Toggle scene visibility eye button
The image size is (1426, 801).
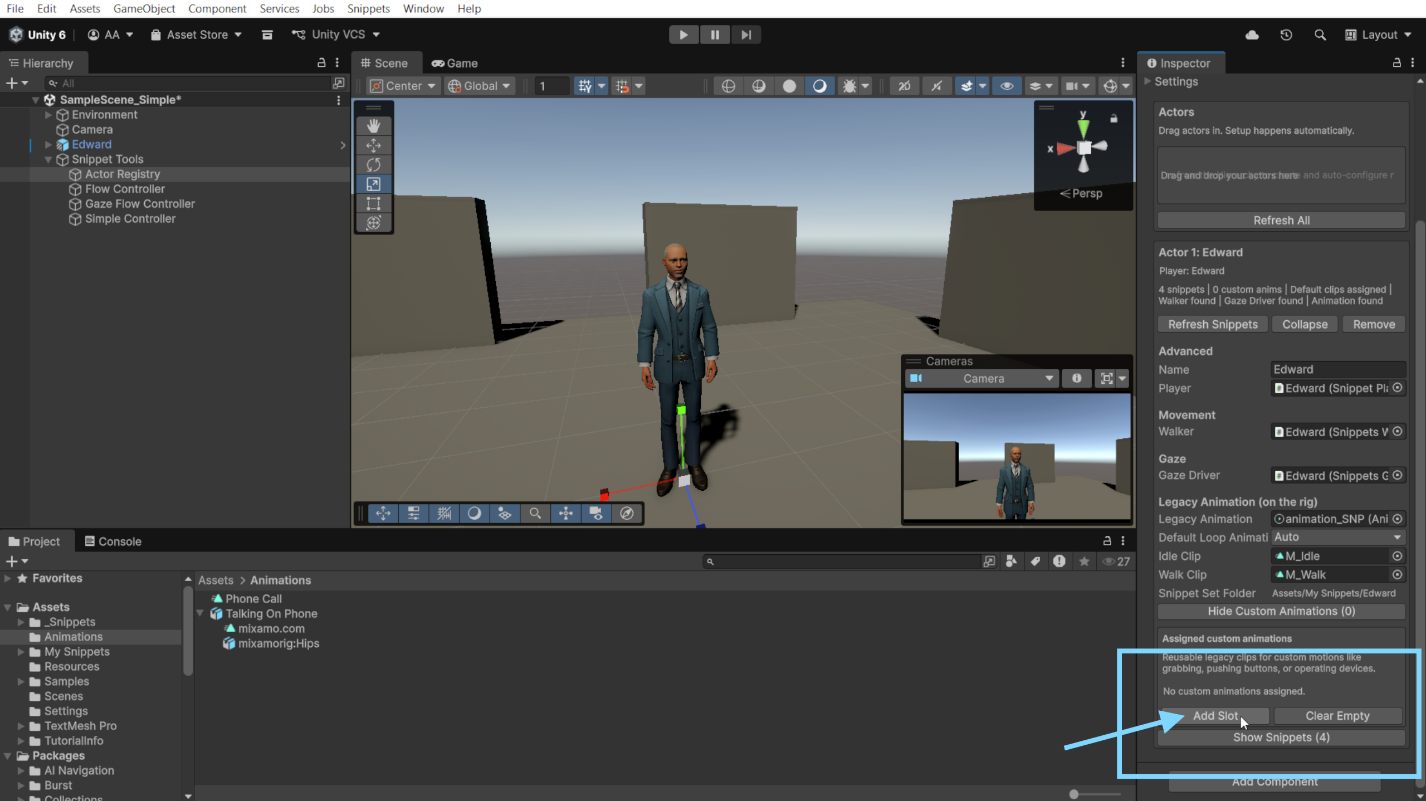pos(1007,86)
